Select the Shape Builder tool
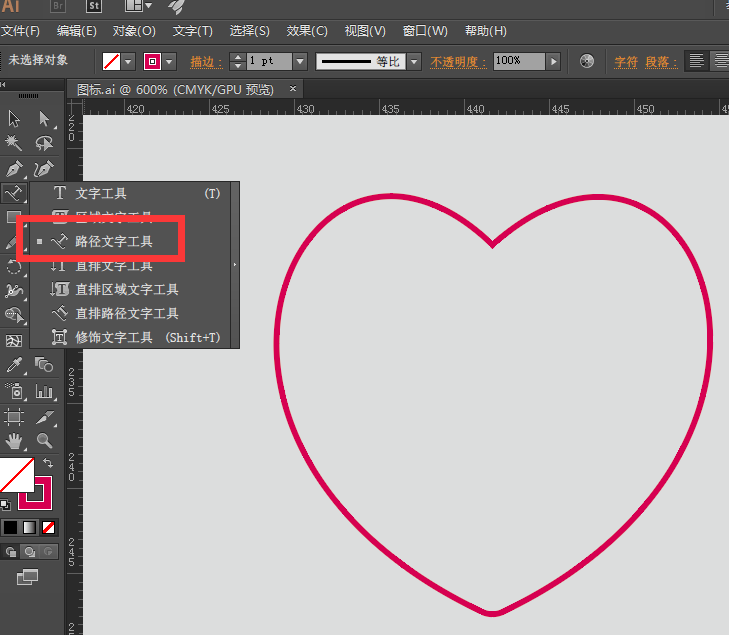 [14, 315]
